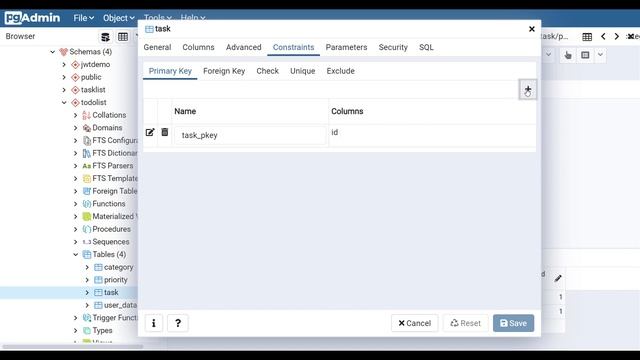Viewport: 640px width, 360px height.
Task: Select the tasklist schema in tree
Action: click(x=93, y=90)
